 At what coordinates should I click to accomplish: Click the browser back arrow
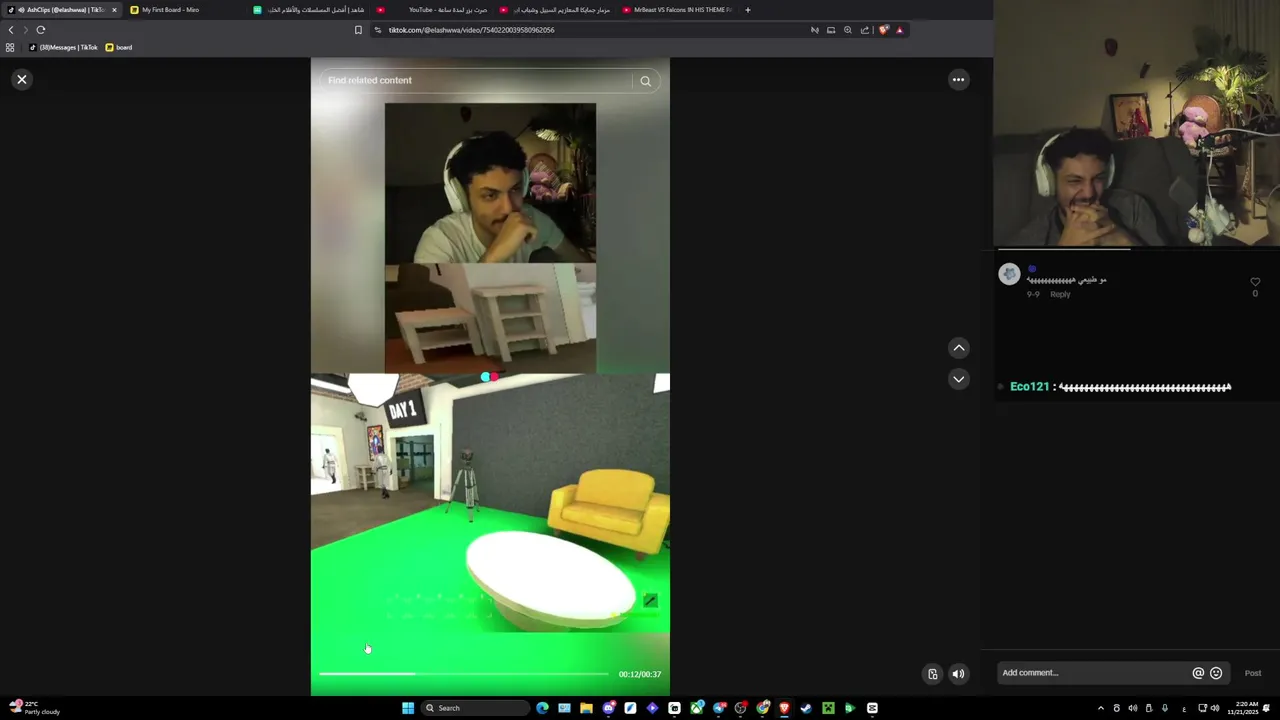click(x=11, y=30)
